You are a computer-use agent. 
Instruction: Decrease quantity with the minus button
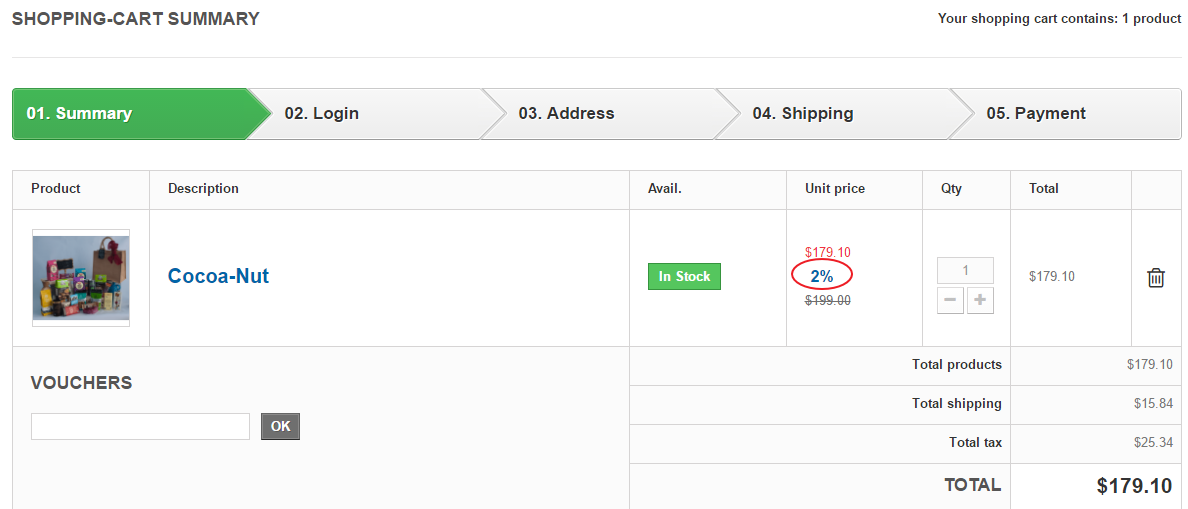[x=950, y=300]
